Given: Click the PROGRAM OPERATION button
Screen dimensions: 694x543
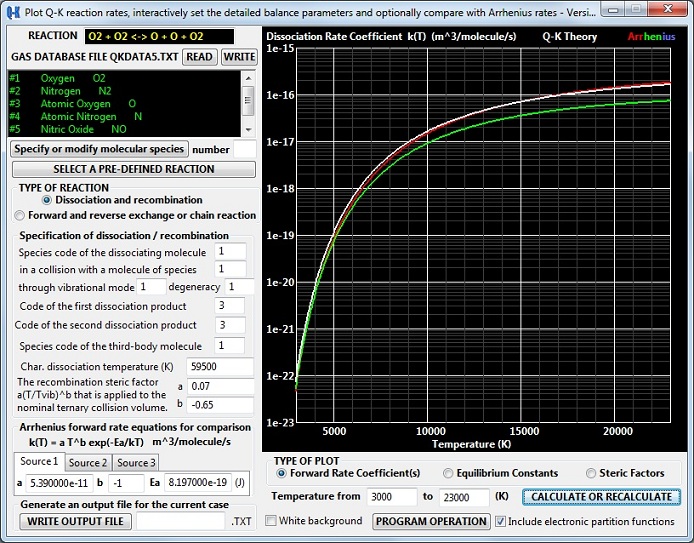Looking at the screenshot, I should 432,521.
